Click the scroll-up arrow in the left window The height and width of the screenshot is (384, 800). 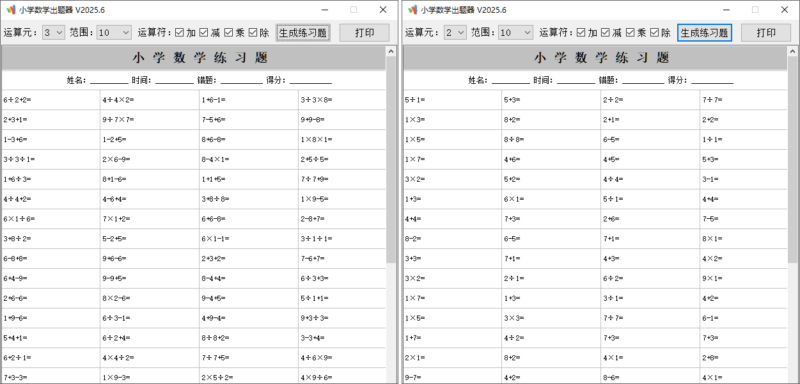tap(391, 51)
